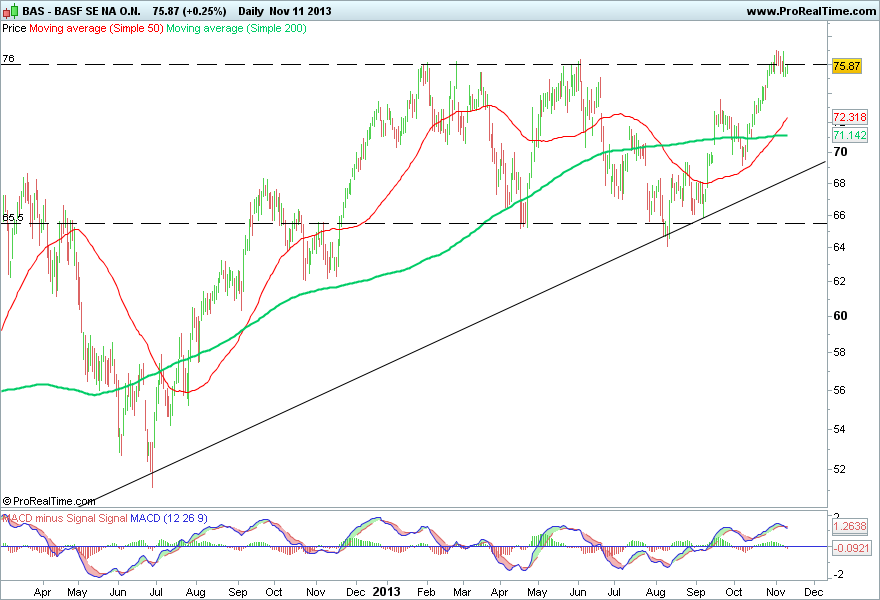Select the 2013 year label on time axis
The image size is (880, 600).
click(x=387, y=592)
